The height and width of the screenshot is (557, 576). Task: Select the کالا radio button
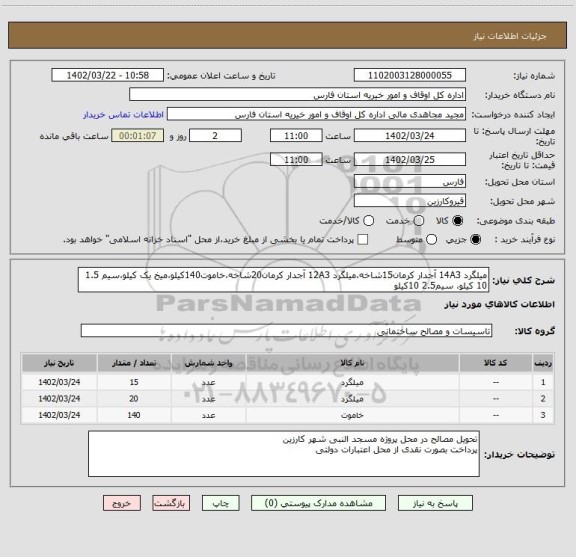click(x=458, y=221)
